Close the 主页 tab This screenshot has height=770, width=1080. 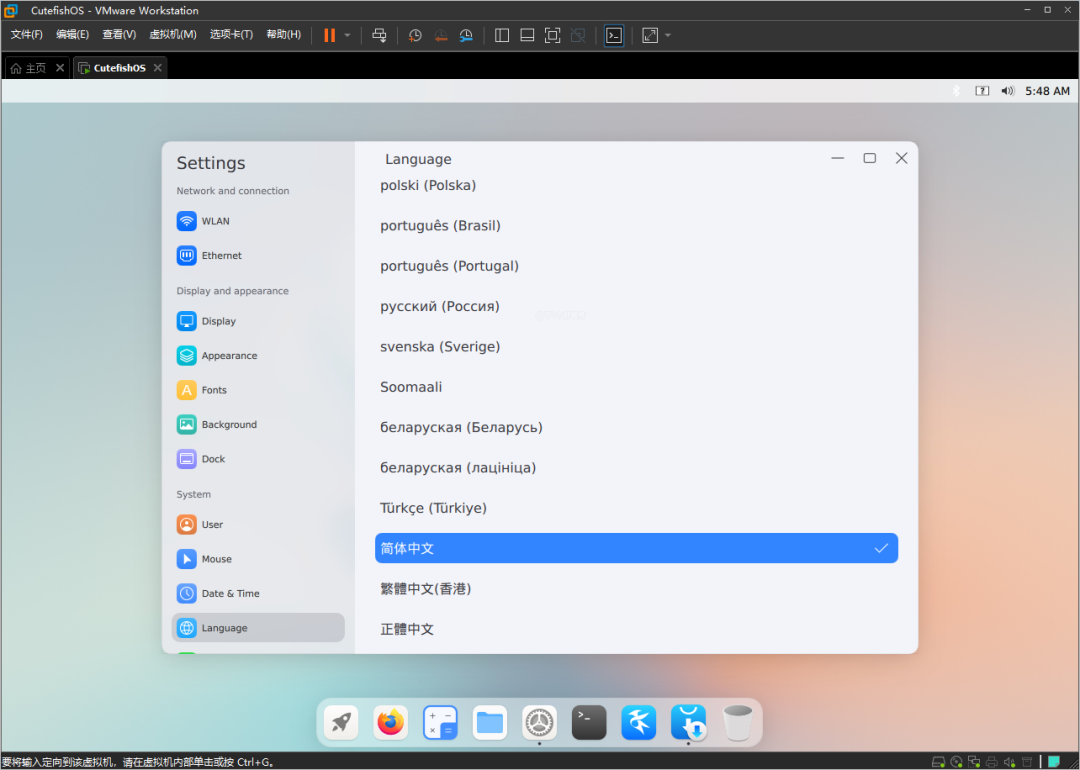[x=60, y=67]
